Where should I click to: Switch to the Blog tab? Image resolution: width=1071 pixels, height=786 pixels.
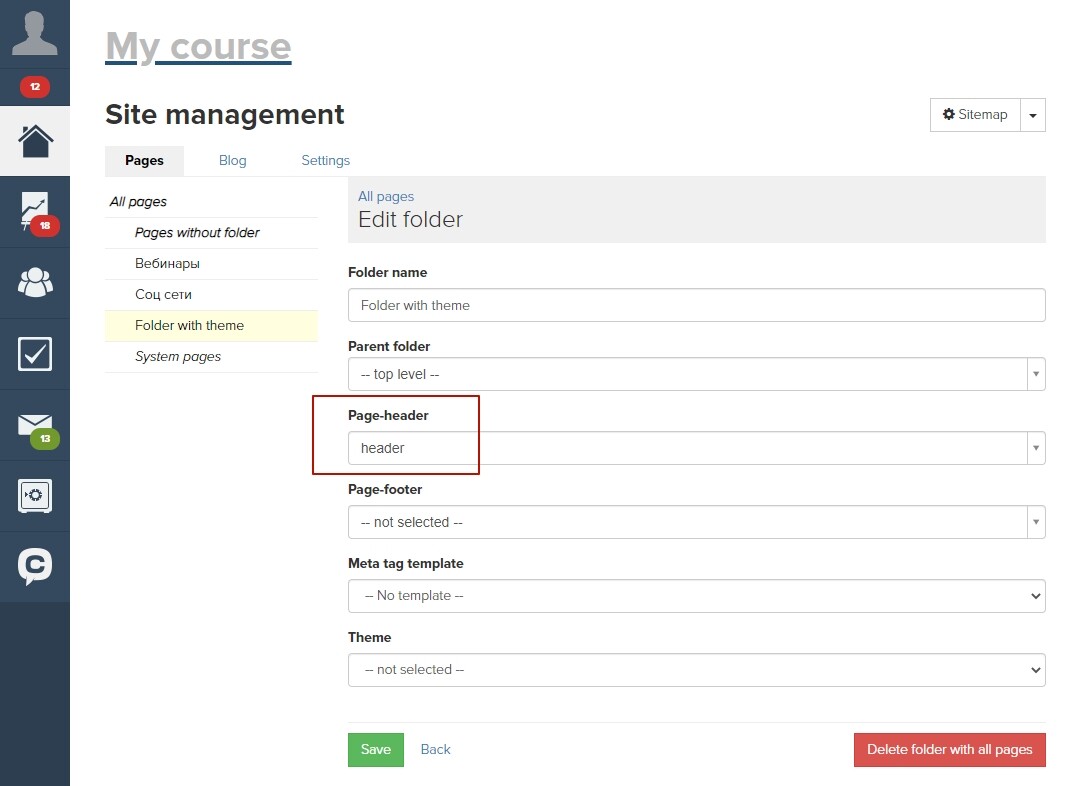232,160
